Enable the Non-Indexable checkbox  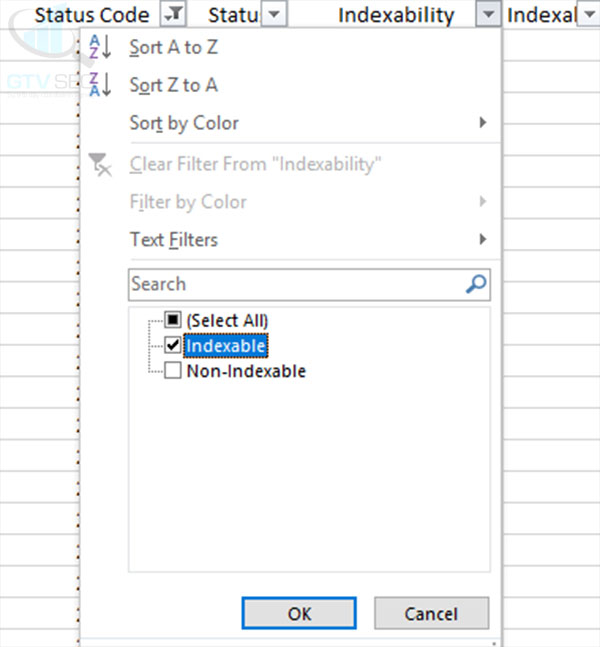pos(173,371)
